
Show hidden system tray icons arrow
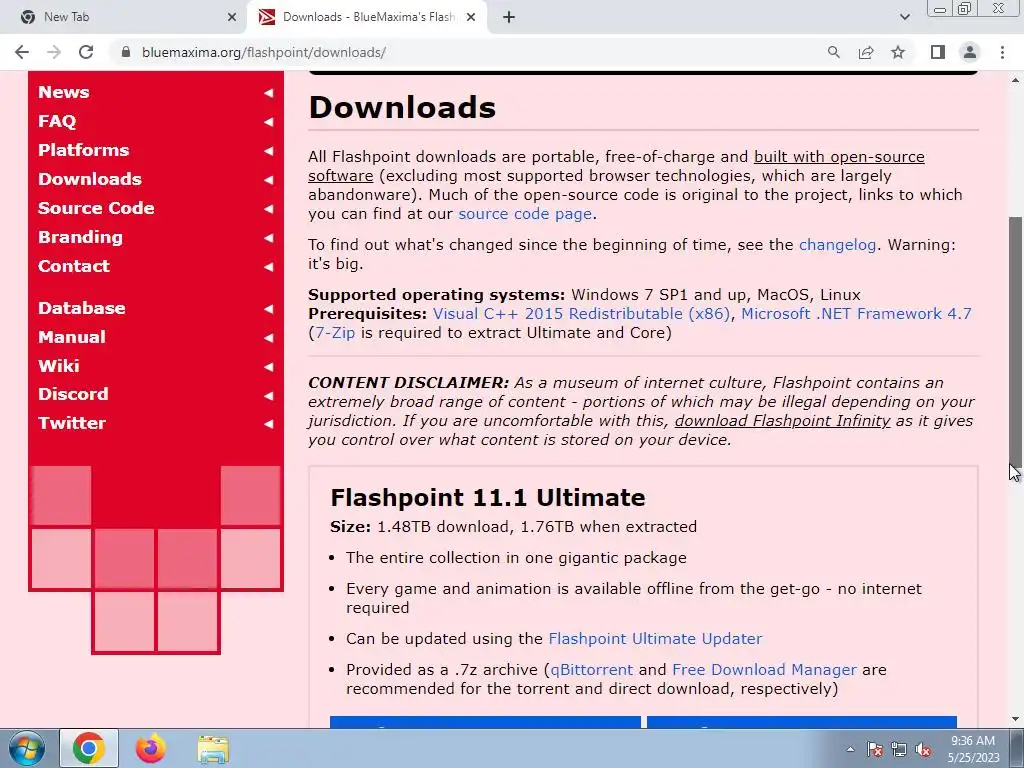pyautogui.click(x=850, y=749)
